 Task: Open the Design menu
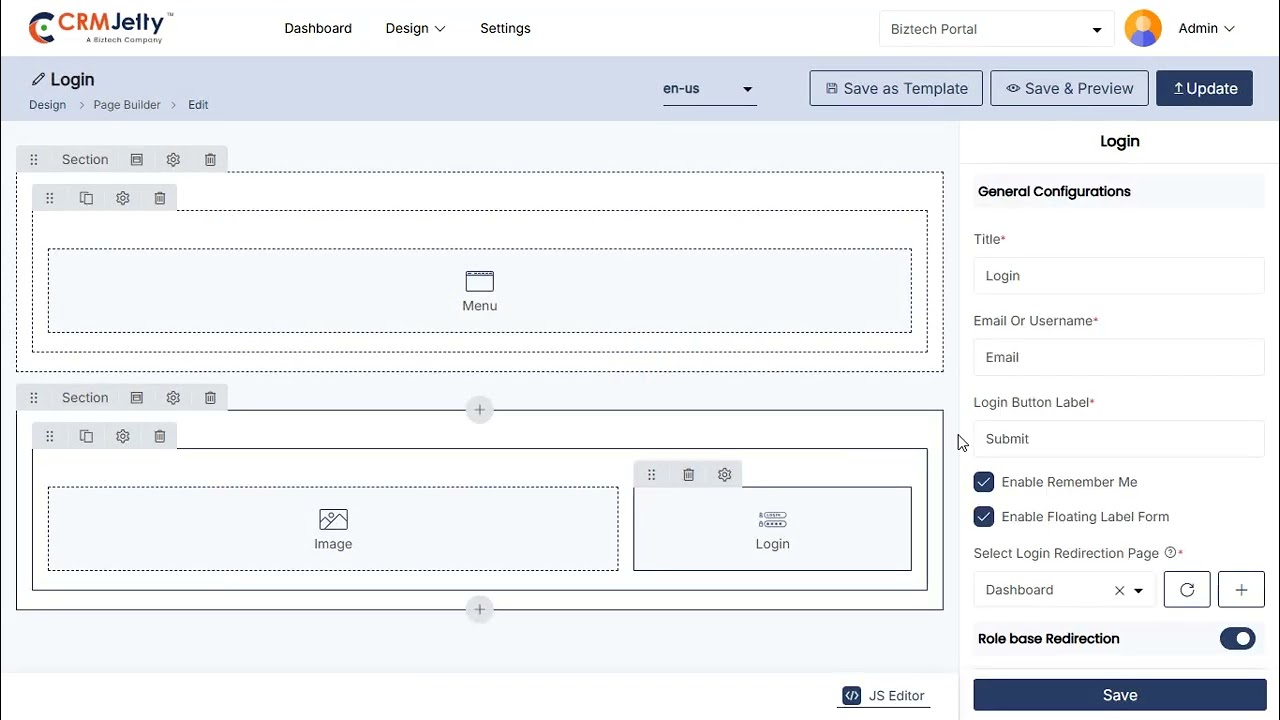tap(415, 28)
